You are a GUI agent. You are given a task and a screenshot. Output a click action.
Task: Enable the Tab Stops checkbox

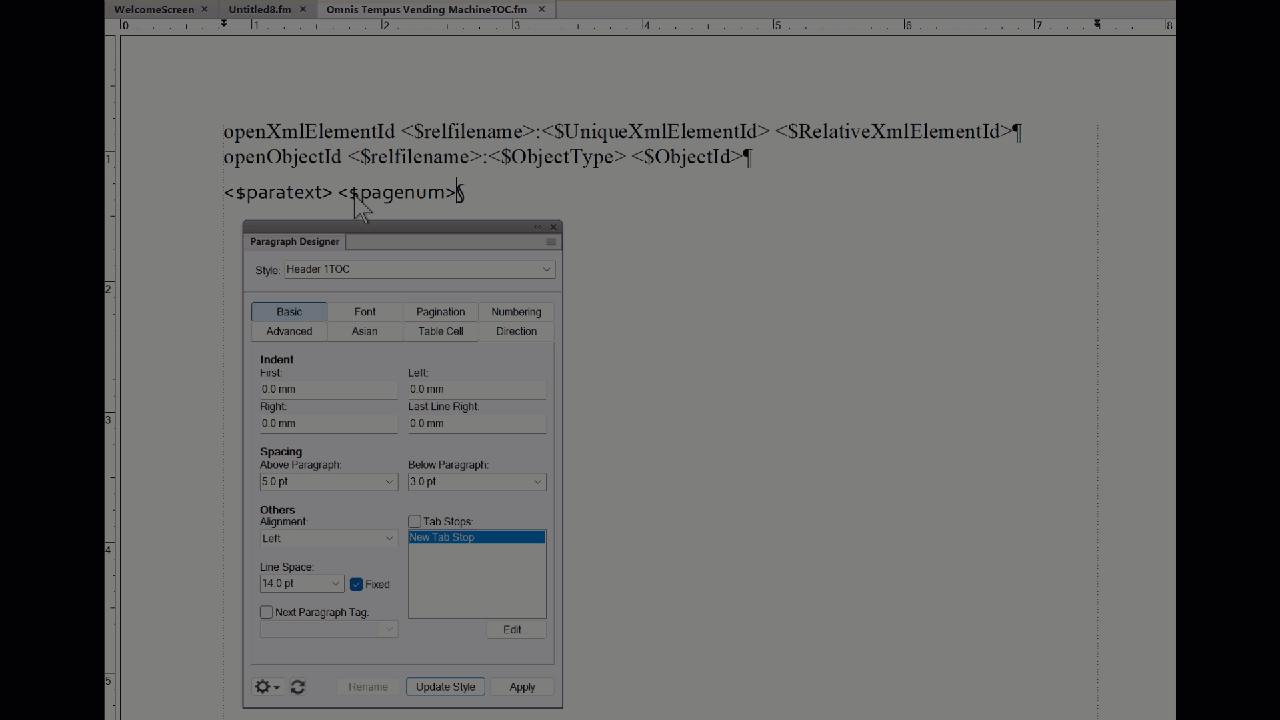point(414,522)
